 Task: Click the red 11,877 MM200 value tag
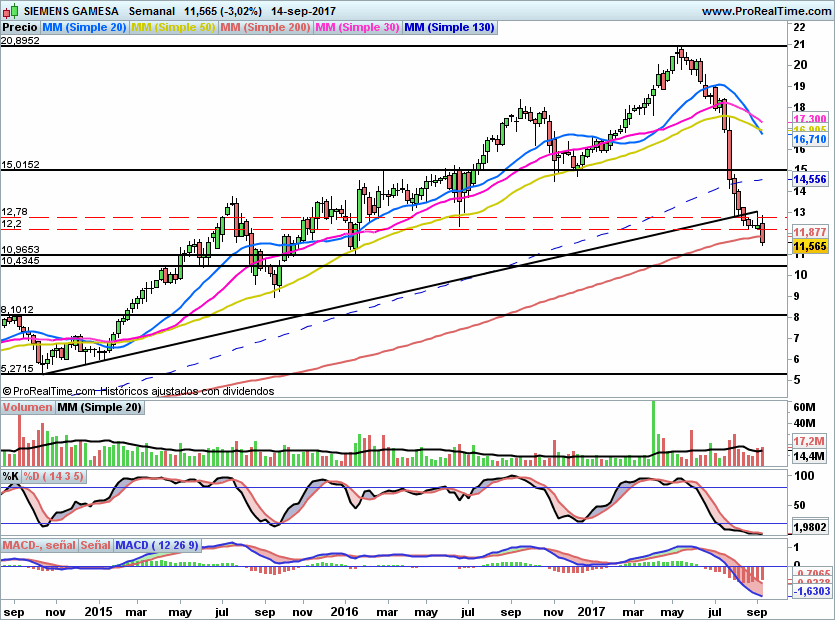[810, 232]
